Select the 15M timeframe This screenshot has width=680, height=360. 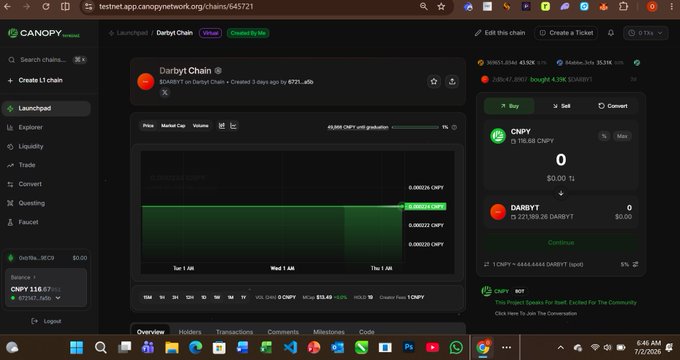147,298
